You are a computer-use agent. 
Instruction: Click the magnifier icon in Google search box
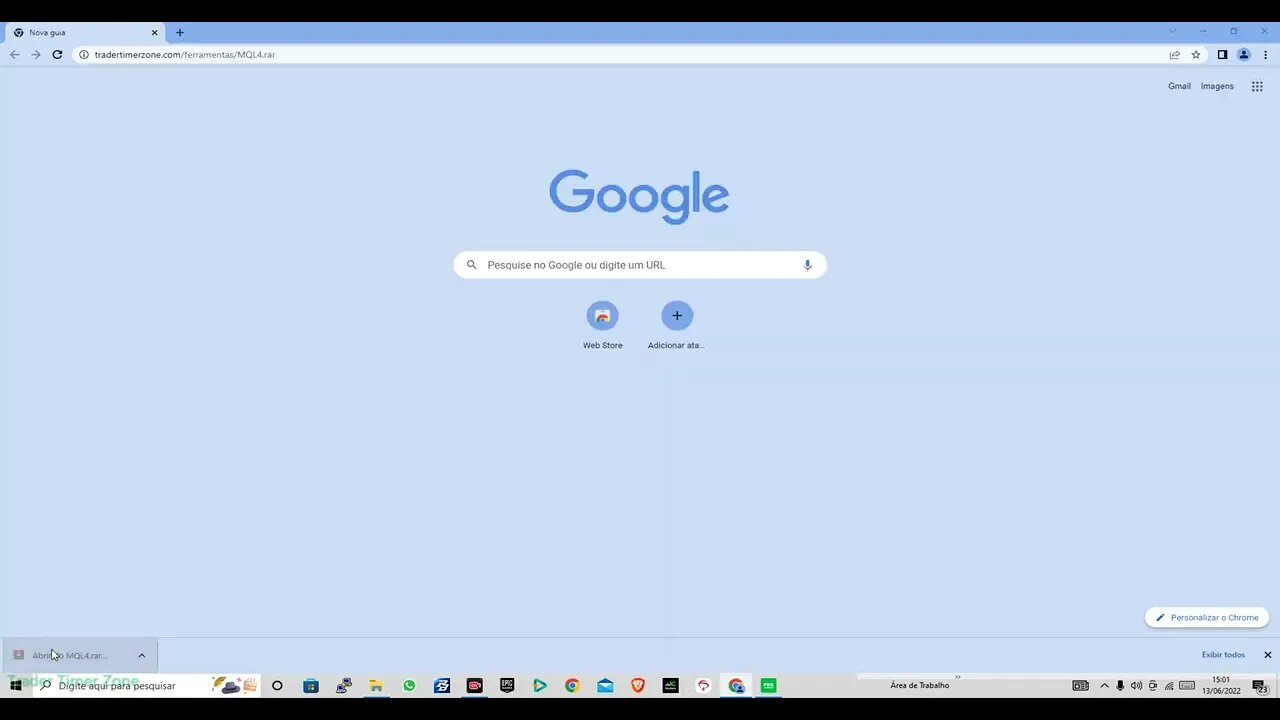(472, 265)
